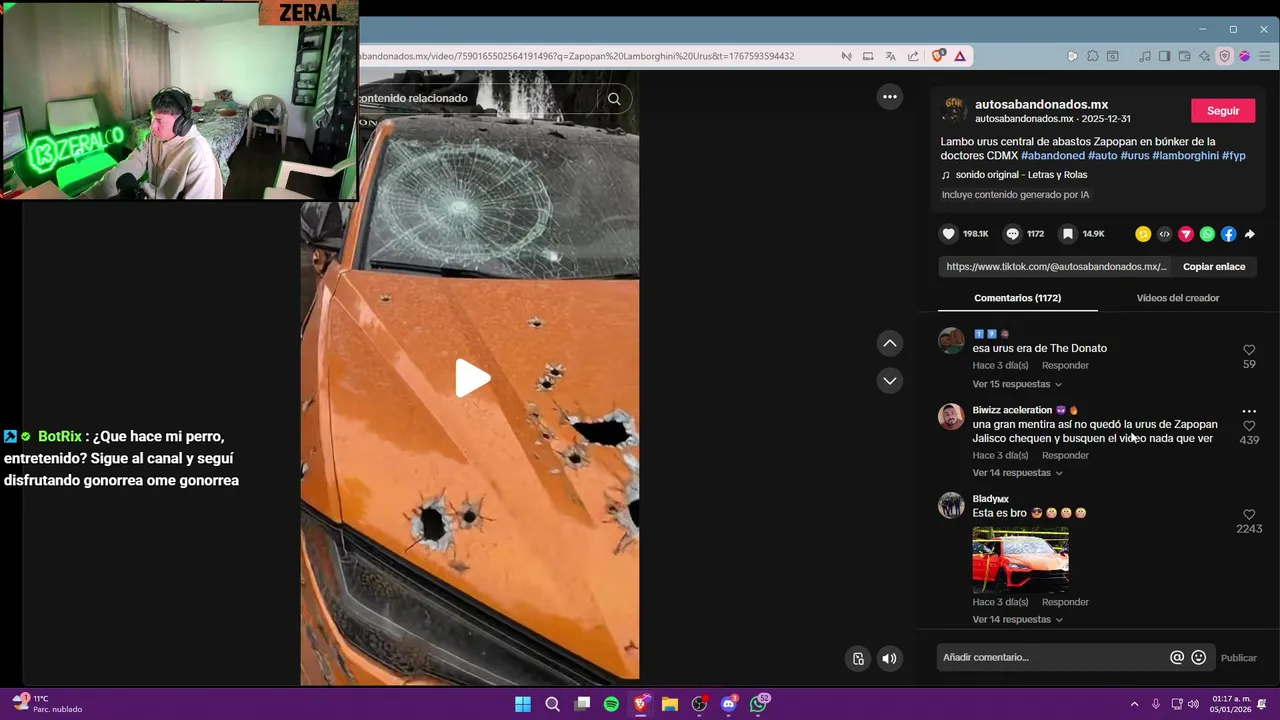Show hidden system tray icons chevron
The width and height of the screenshot is (1280, 720).
1134,704
